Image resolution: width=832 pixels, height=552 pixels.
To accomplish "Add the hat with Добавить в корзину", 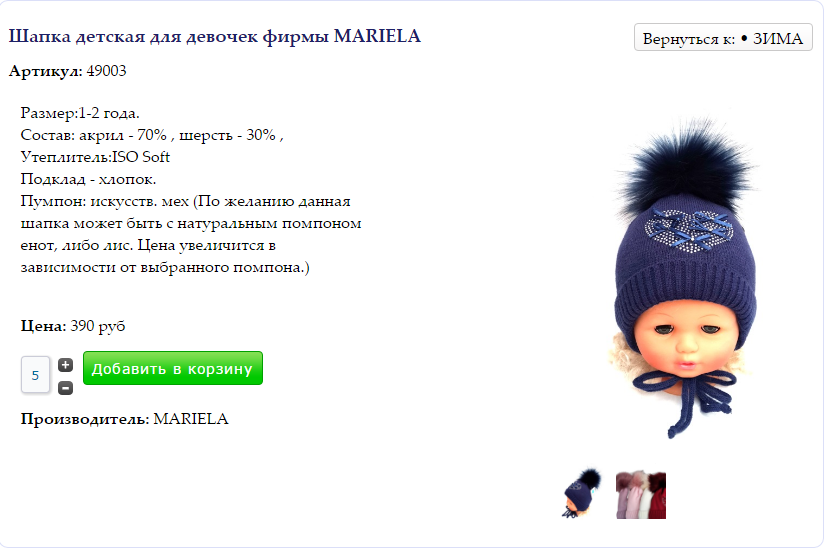I will pyautogui.click(x=173, y=368).
